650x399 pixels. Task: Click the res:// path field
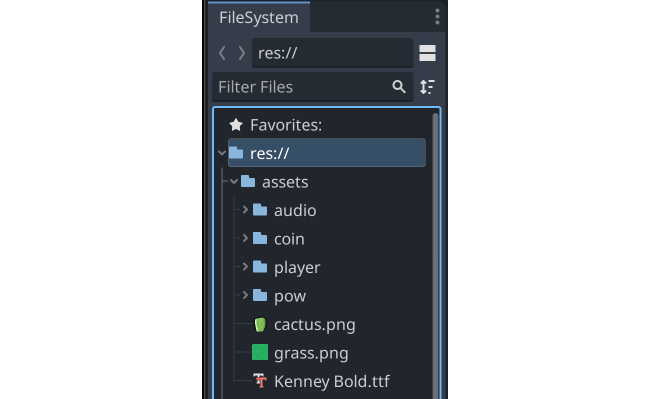pos(332,53)
